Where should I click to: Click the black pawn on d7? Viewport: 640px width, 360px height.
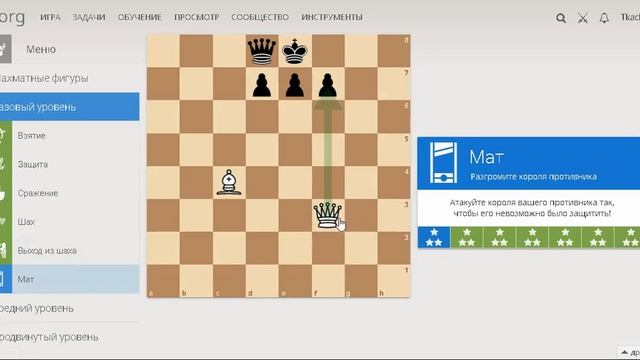262,85
